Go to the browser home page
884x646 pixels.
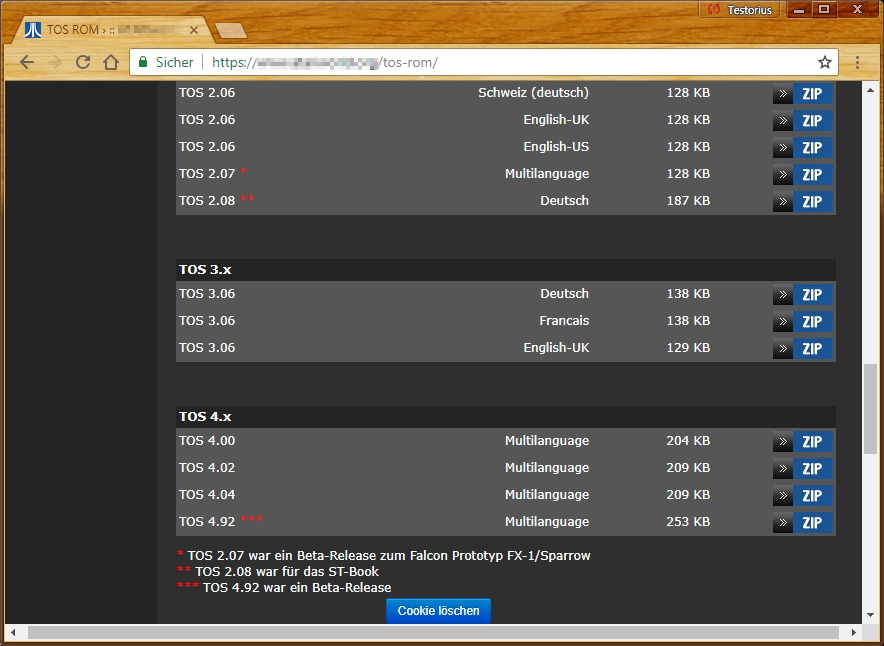(110, 62)
